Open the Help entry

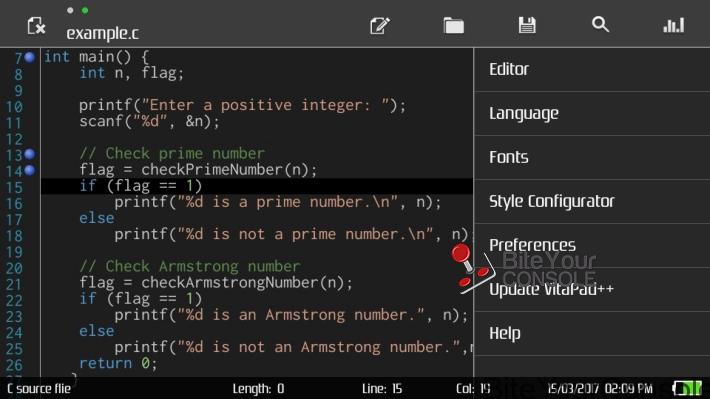pyautogui.click(x=592, y=333)
